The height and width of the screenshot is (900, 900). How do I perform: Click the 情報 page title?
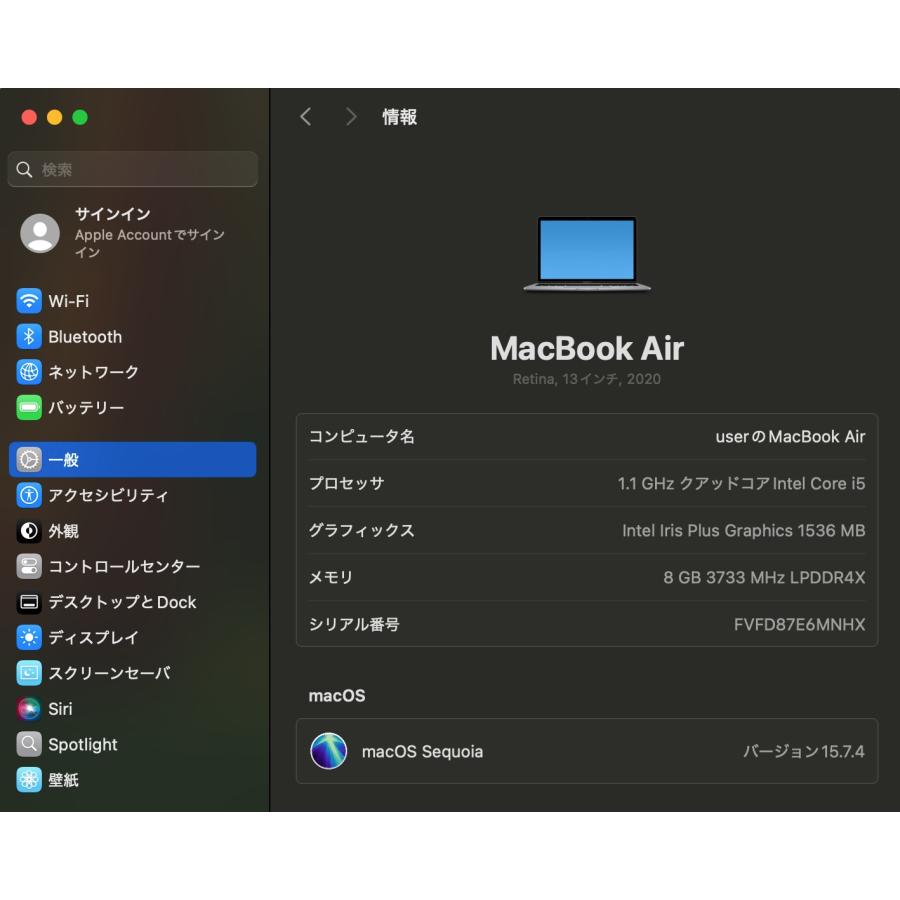pos(399,117)
